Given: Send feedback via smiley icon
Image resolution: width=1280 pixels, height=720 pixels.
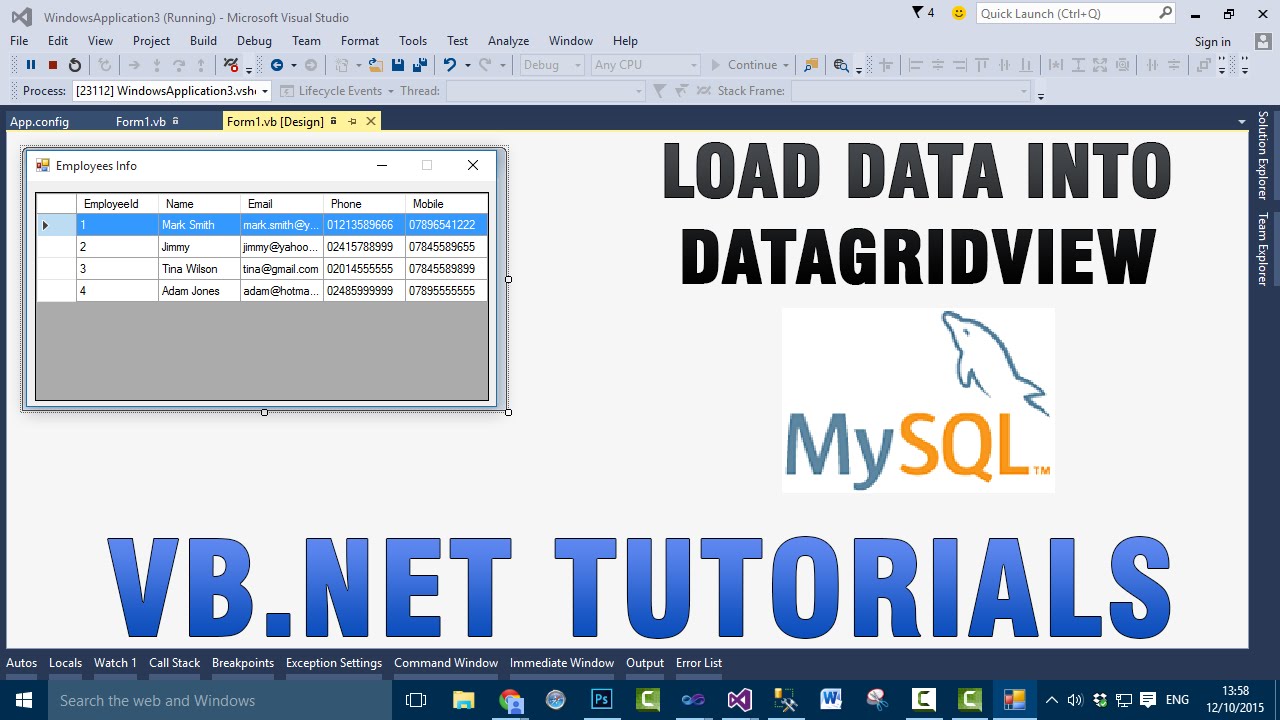Looking at the screenshot, I should coord(959,13).
